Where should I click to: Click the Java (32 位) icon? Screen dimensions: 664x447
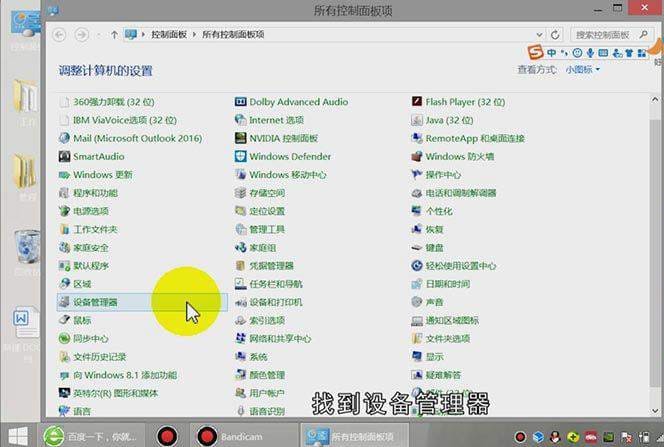pyautogui.click(x=417, y=120)
